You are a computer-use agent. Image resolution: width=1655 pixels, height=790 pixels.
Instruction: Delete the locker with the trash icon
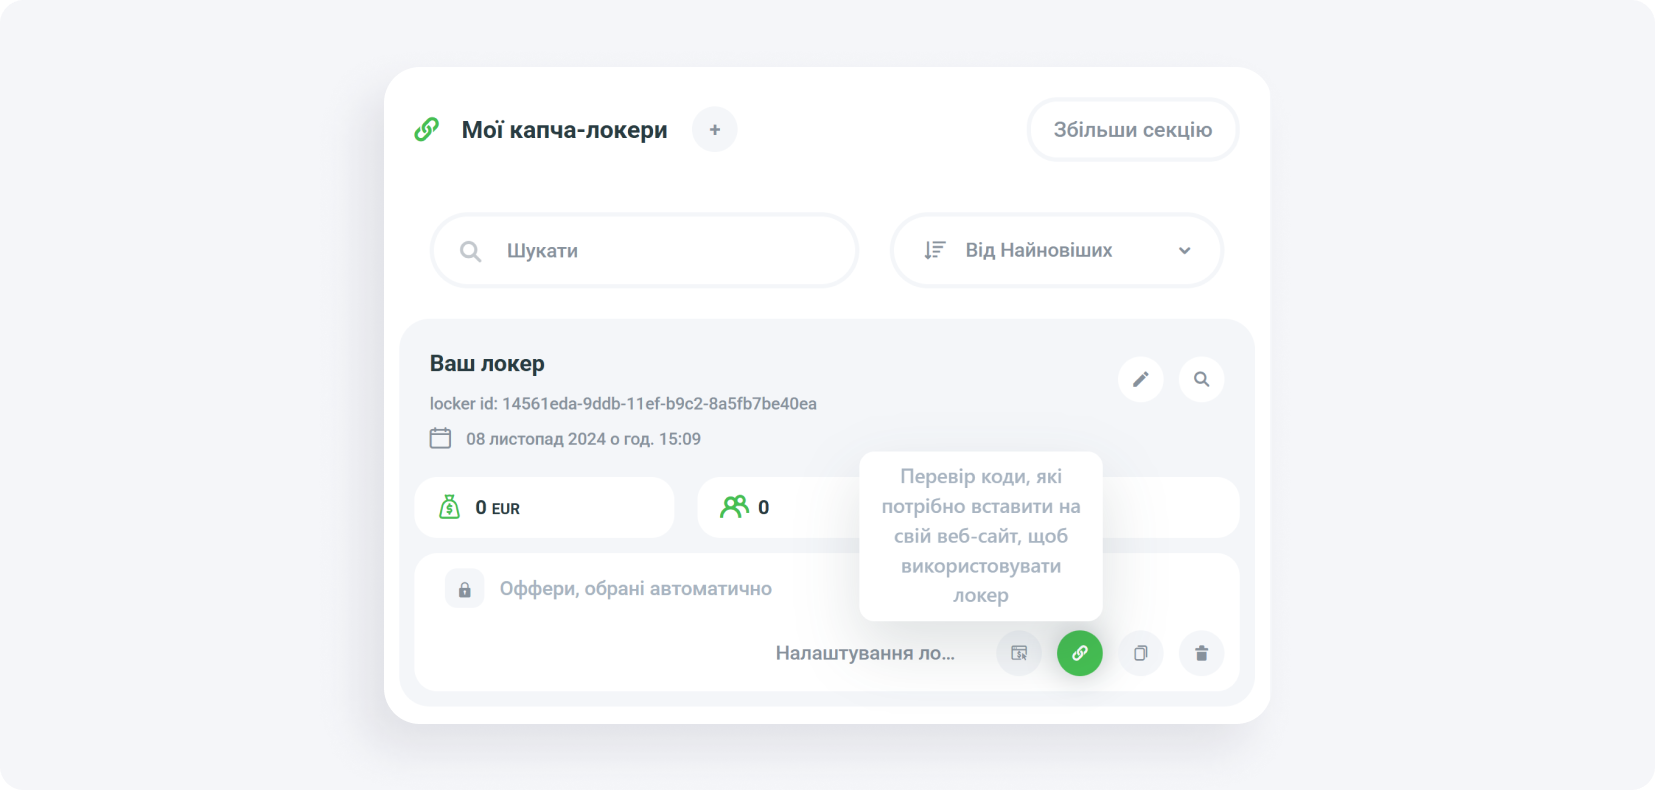click(x=1201, y=653)
